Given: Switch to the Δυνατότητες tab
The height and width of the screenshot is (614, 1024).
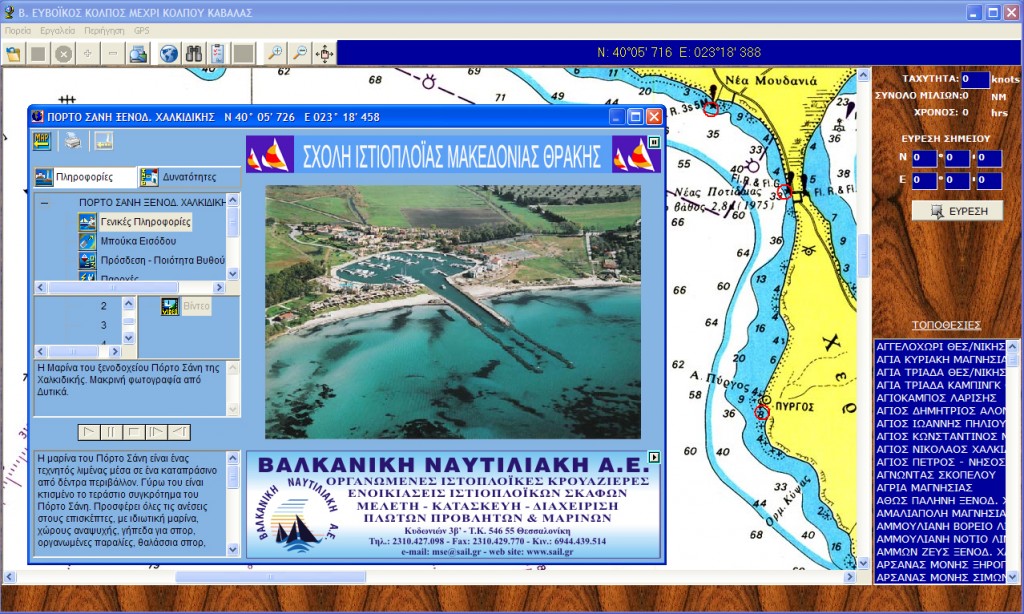Looking at the screenshot, I should (x=189, y=177).
